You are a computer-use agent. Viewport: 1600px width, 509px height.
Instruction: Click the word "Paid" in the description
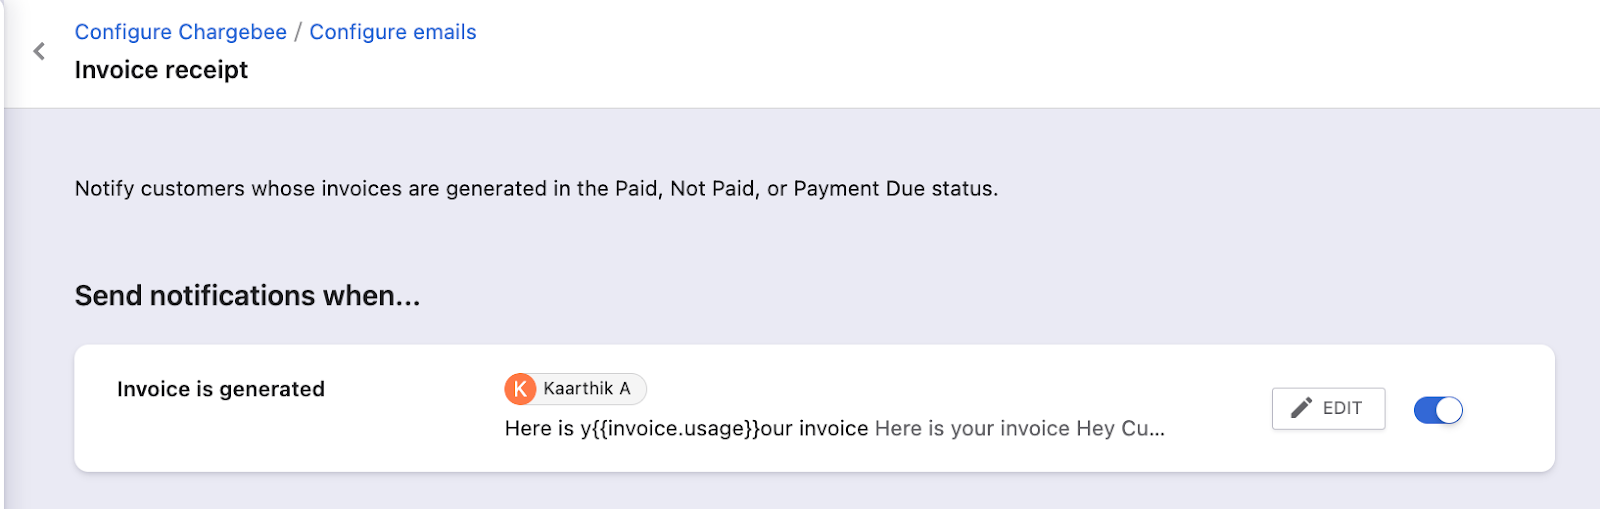[636, 189]
